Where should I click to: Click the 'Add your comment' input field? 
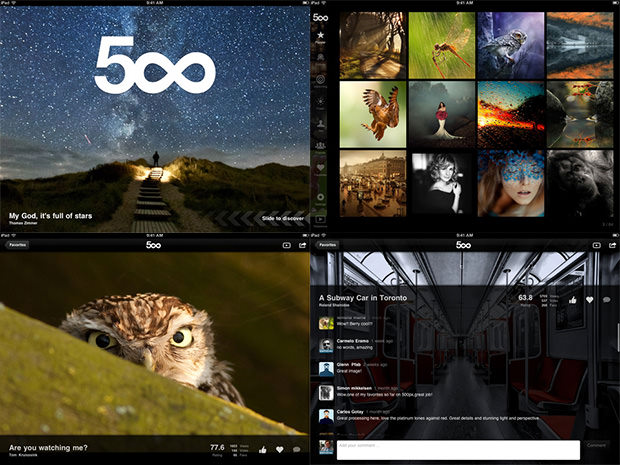pos(458,450)
